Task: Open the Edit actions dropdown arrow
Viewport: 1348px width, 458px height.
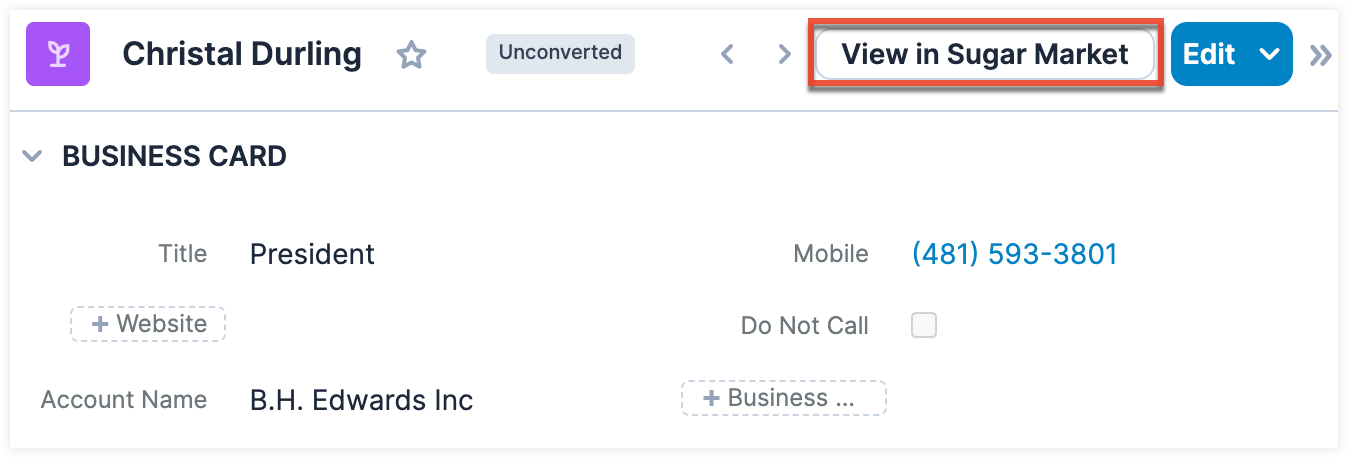Action: (1270, 54)
